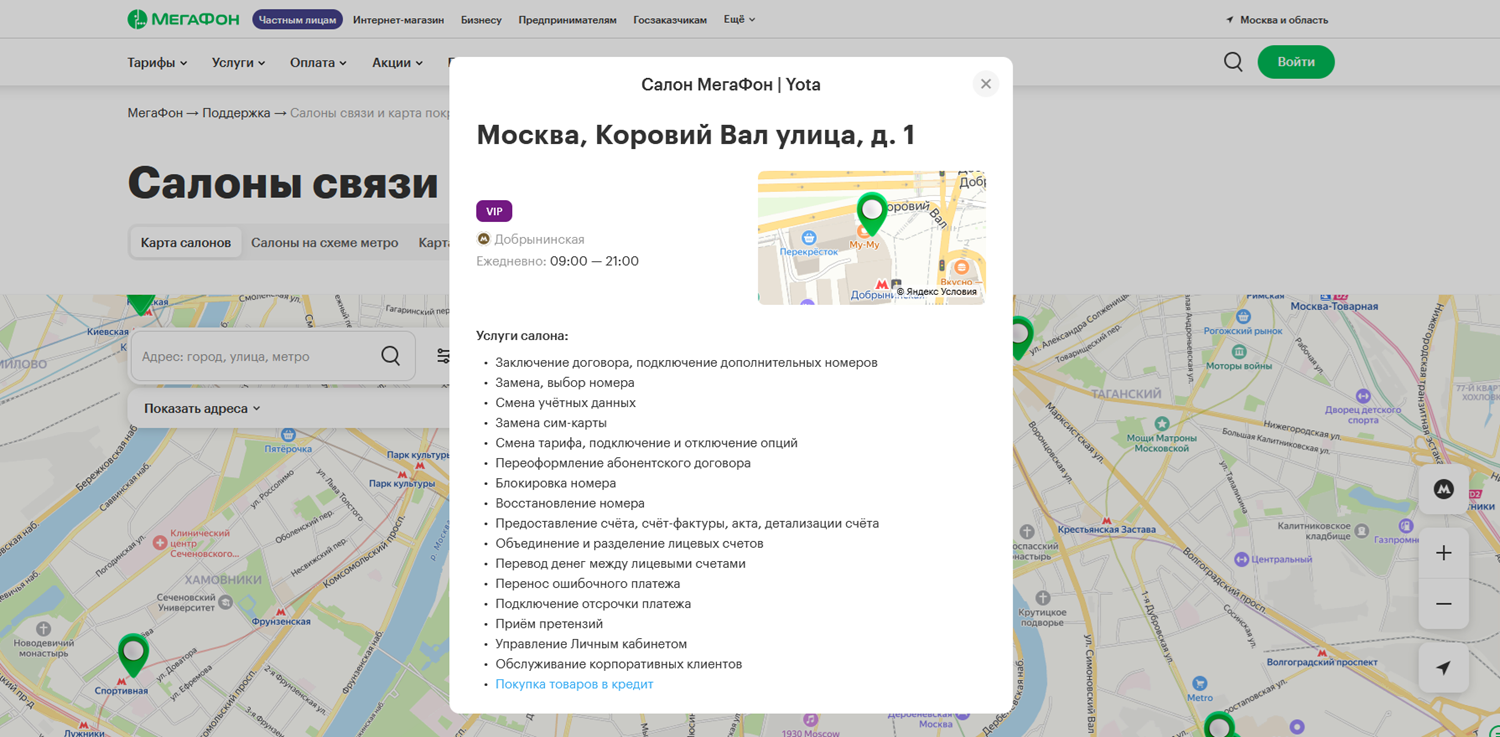Open the Покупка товаров в кредит link
Image resolution: width=1500 pixels, height=737 pixels.
click(x=574, y=684)
